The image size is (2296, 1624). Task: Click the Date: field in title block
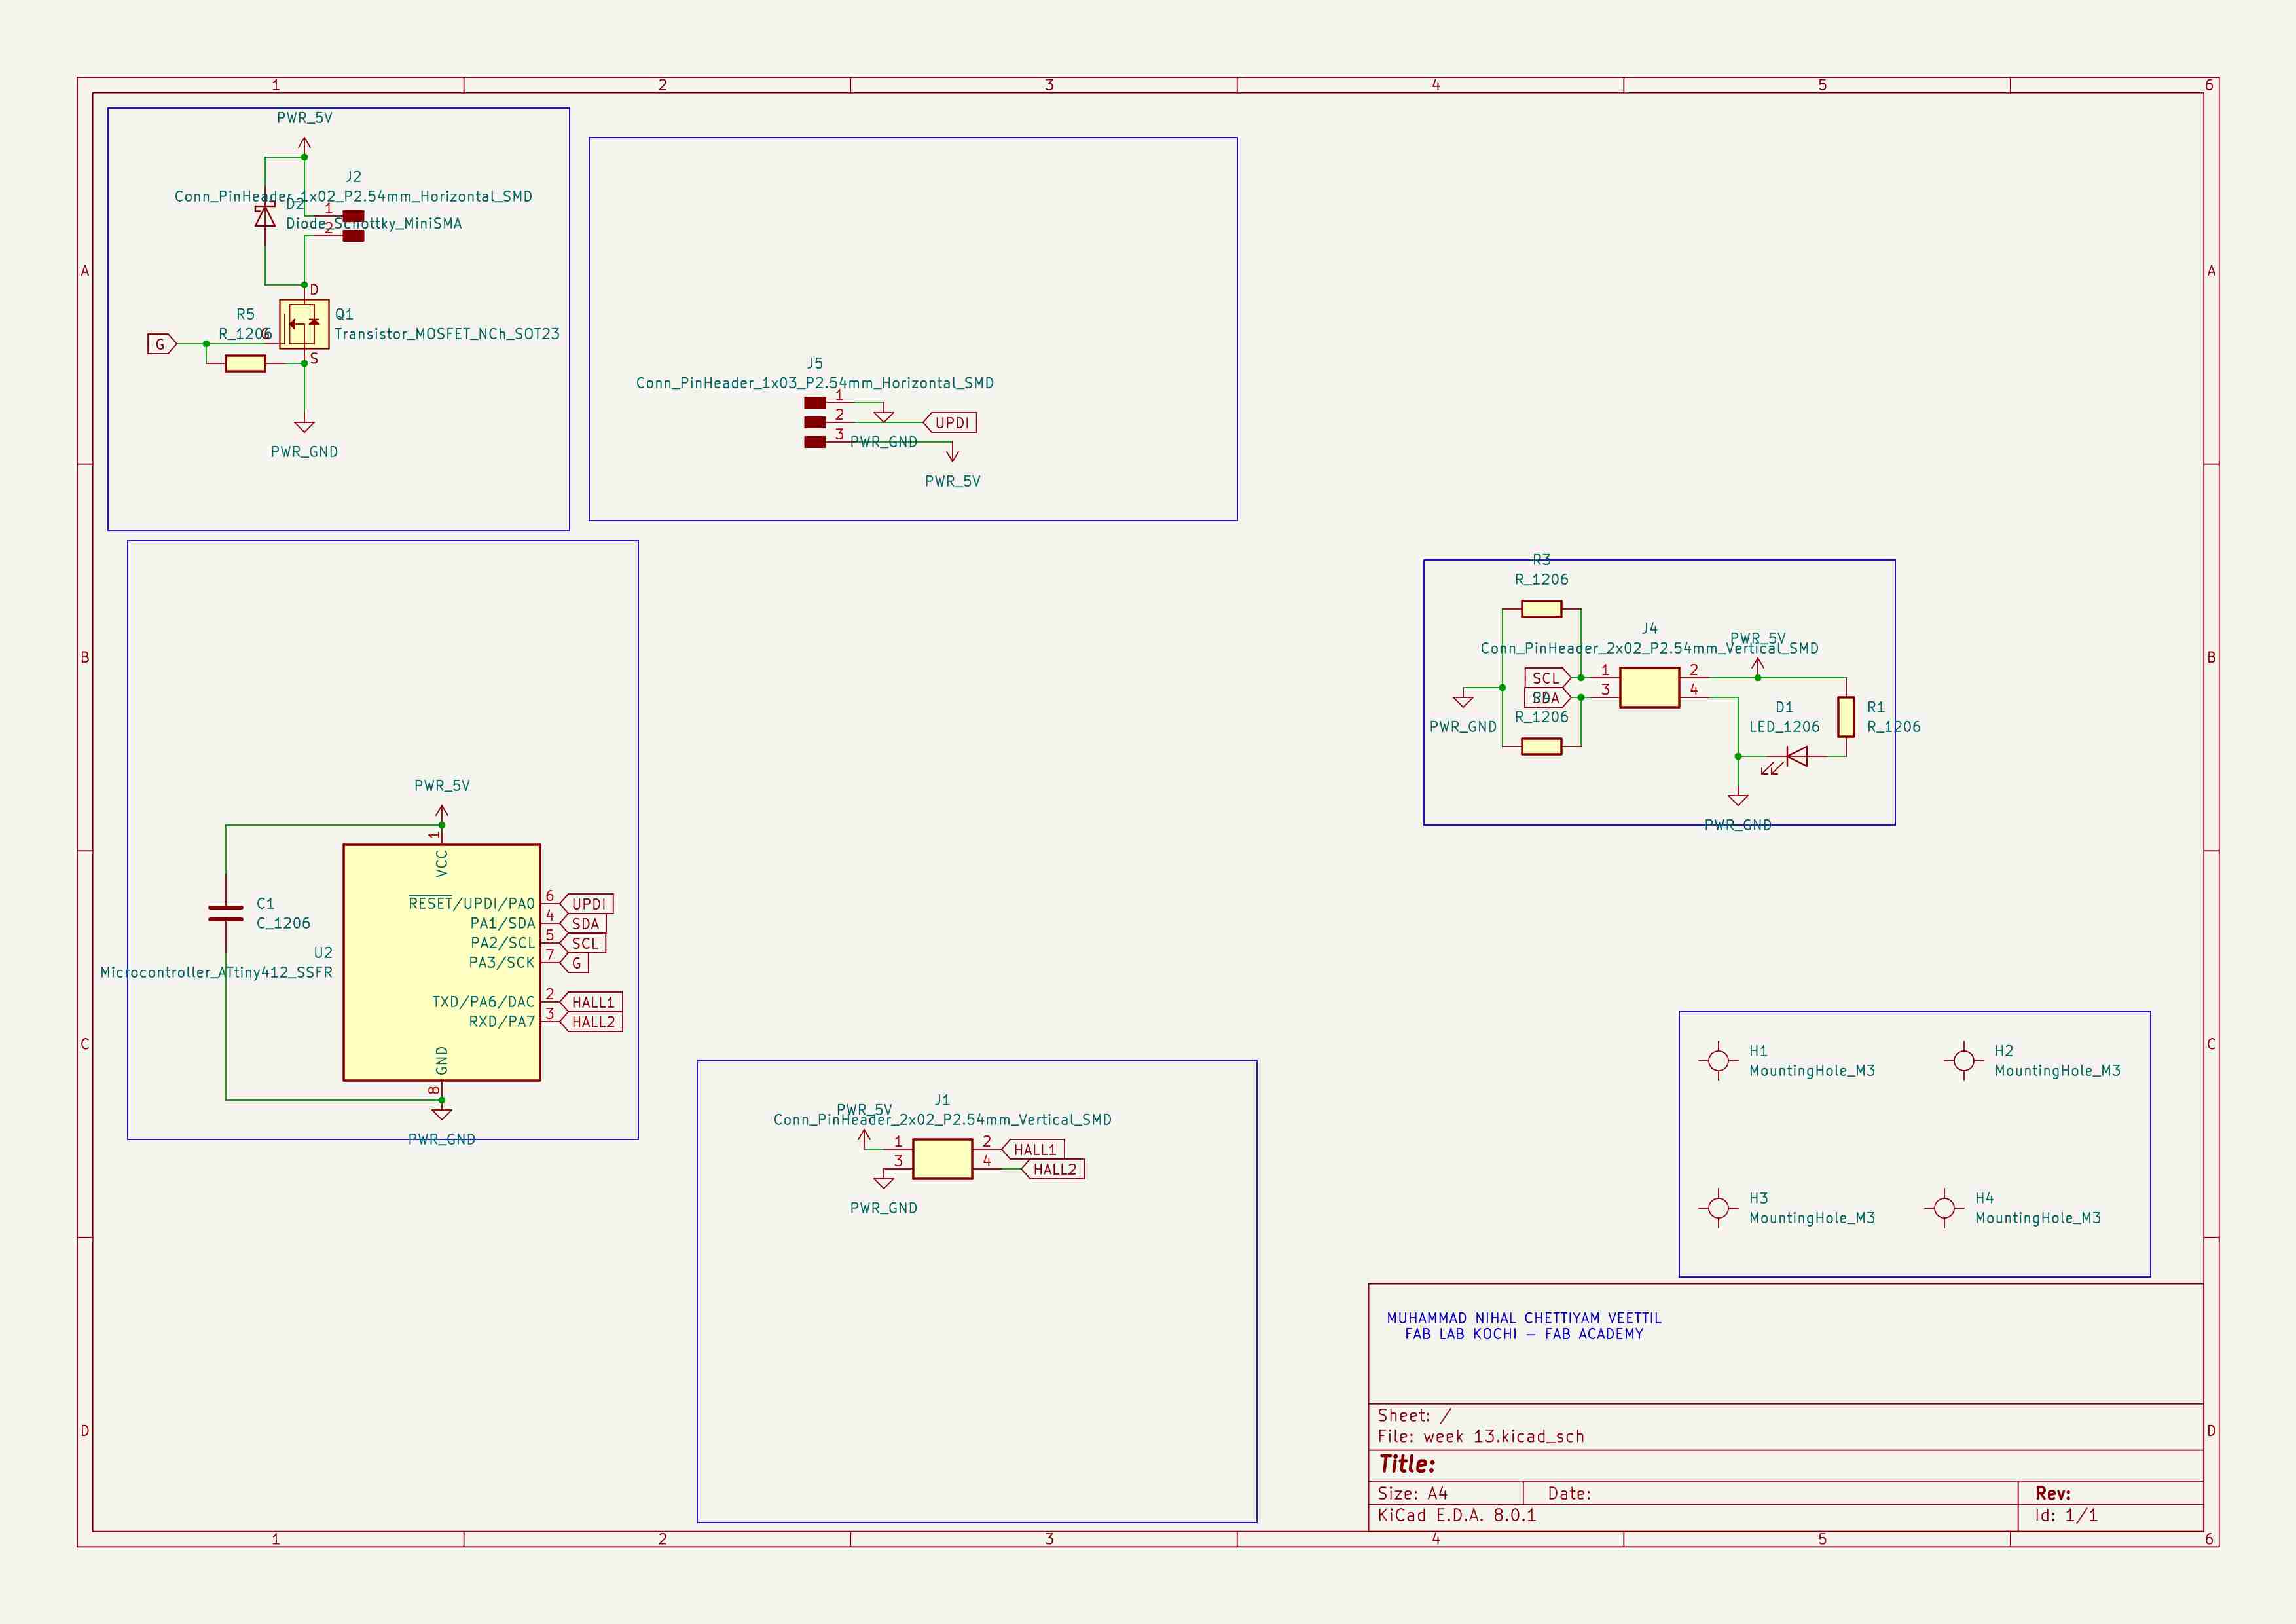click(x=1569, y=1493)
